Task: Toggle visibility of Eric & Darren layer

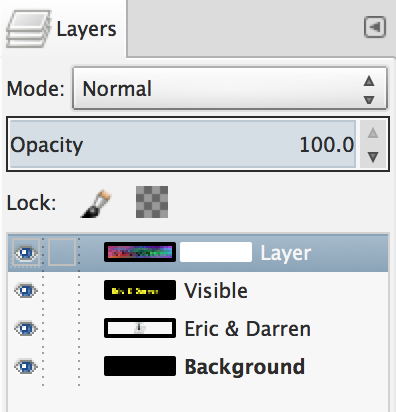Action: 26,329
